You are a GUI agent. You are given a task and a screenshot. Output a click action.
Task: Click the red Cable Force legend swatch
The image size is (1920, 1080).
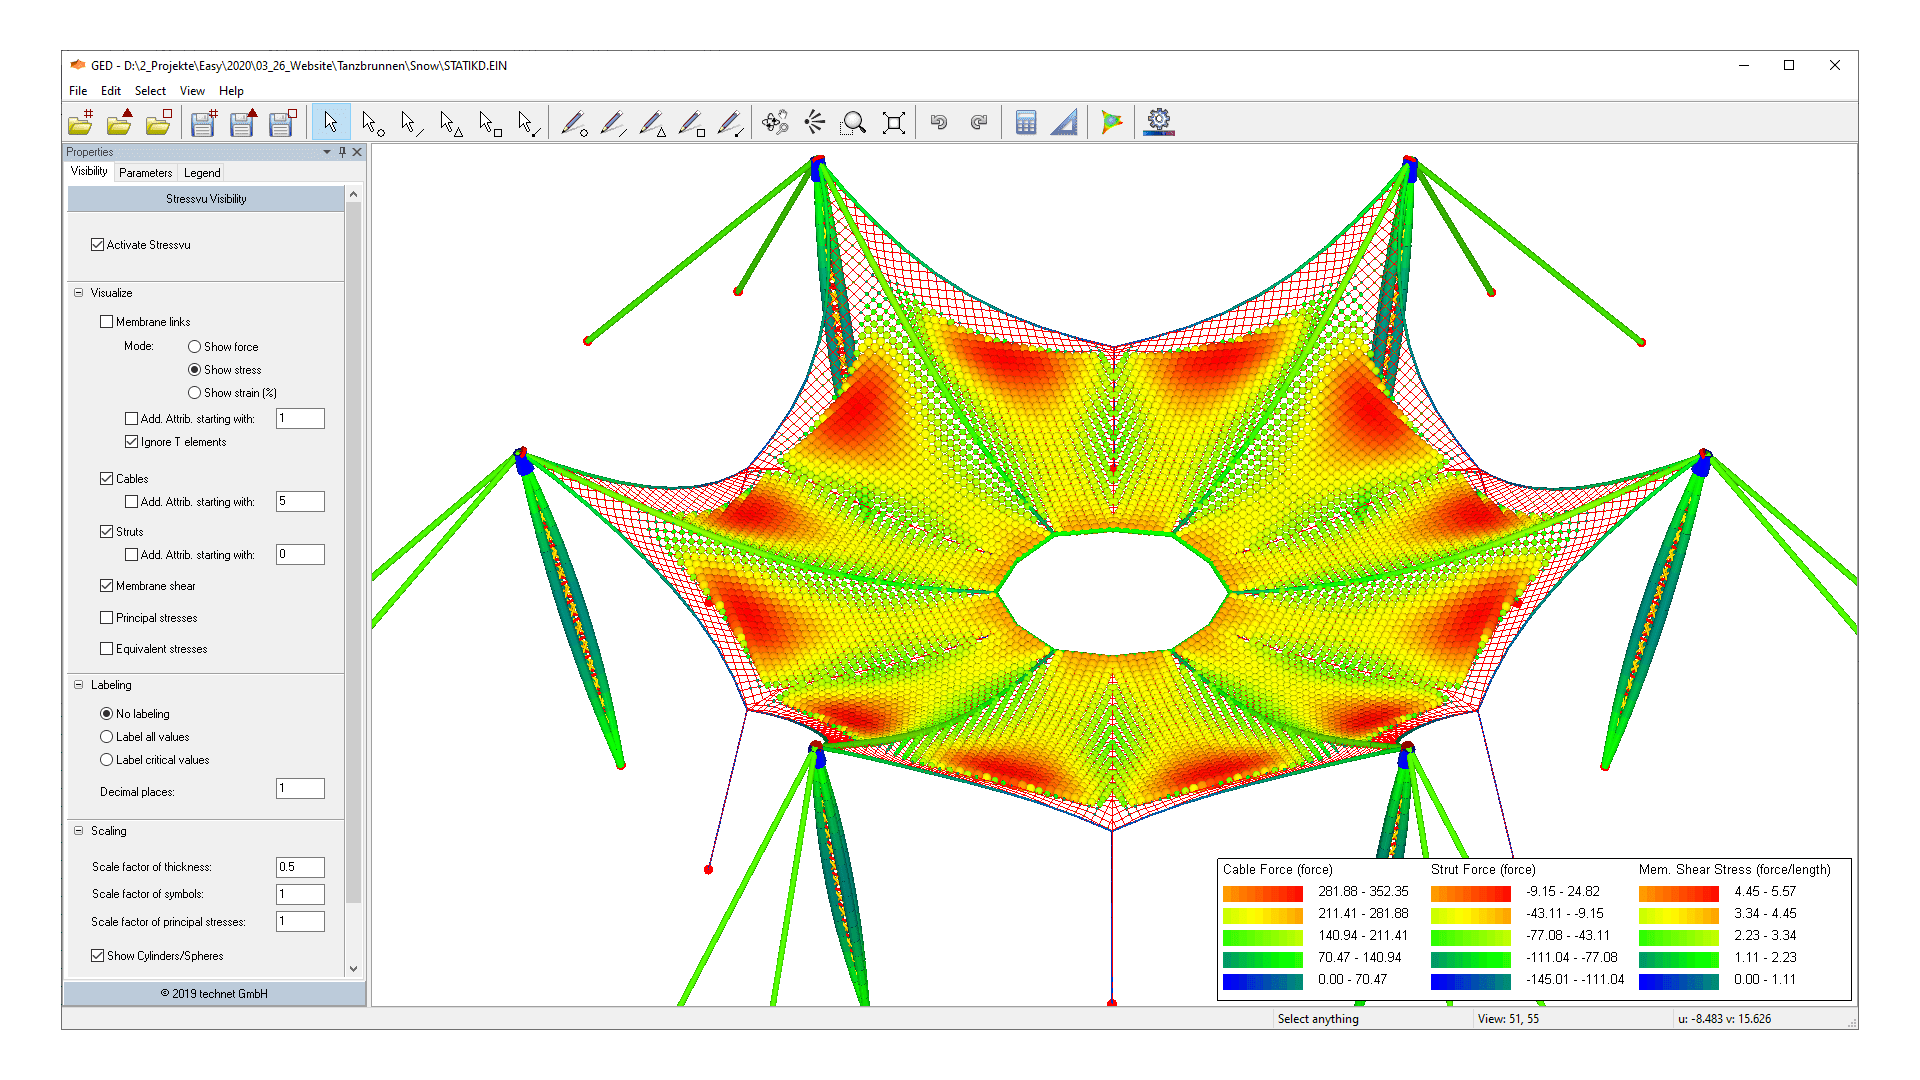pyautogui.click(x=1262, y=892)
